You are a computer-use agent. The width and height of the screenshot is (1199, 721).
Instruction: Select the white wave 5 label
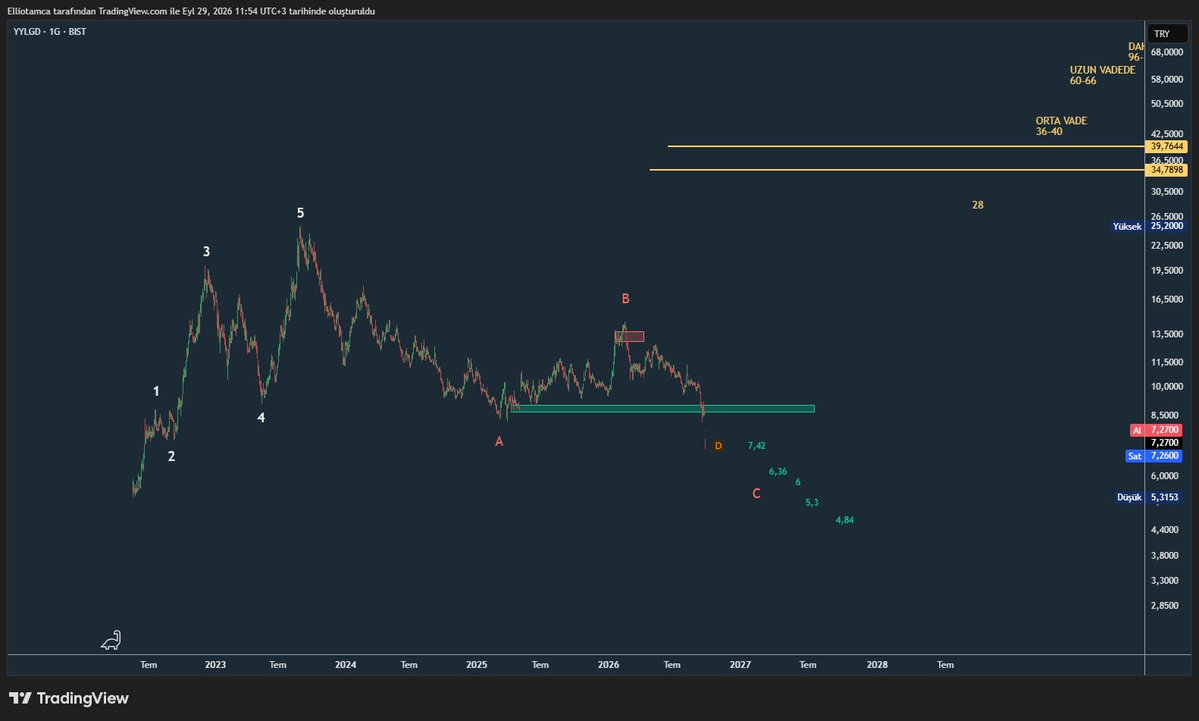tap(301, 213)
